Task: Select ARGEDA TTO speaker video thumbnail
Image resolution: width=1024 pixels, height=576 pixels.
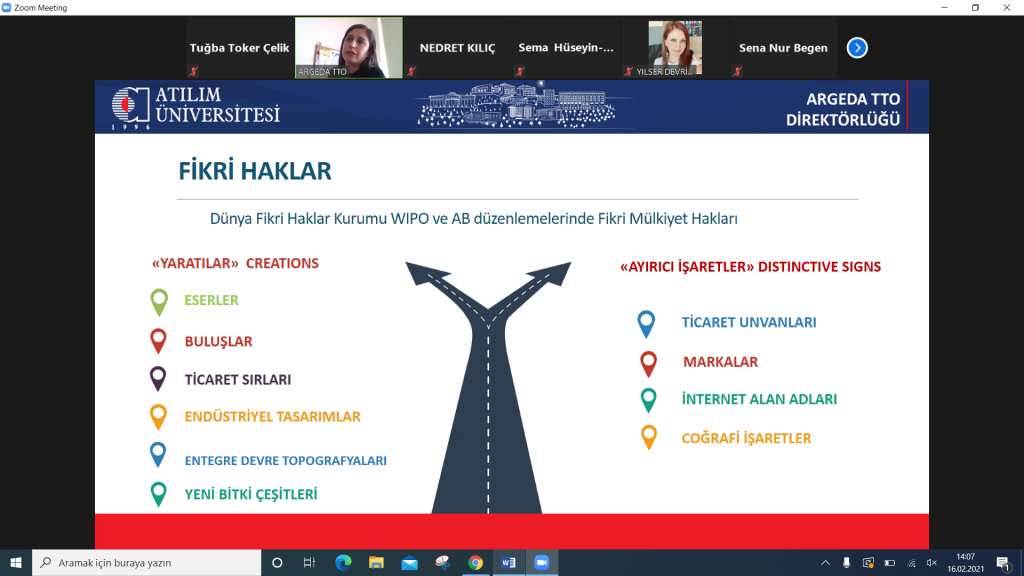Action: 349,47
